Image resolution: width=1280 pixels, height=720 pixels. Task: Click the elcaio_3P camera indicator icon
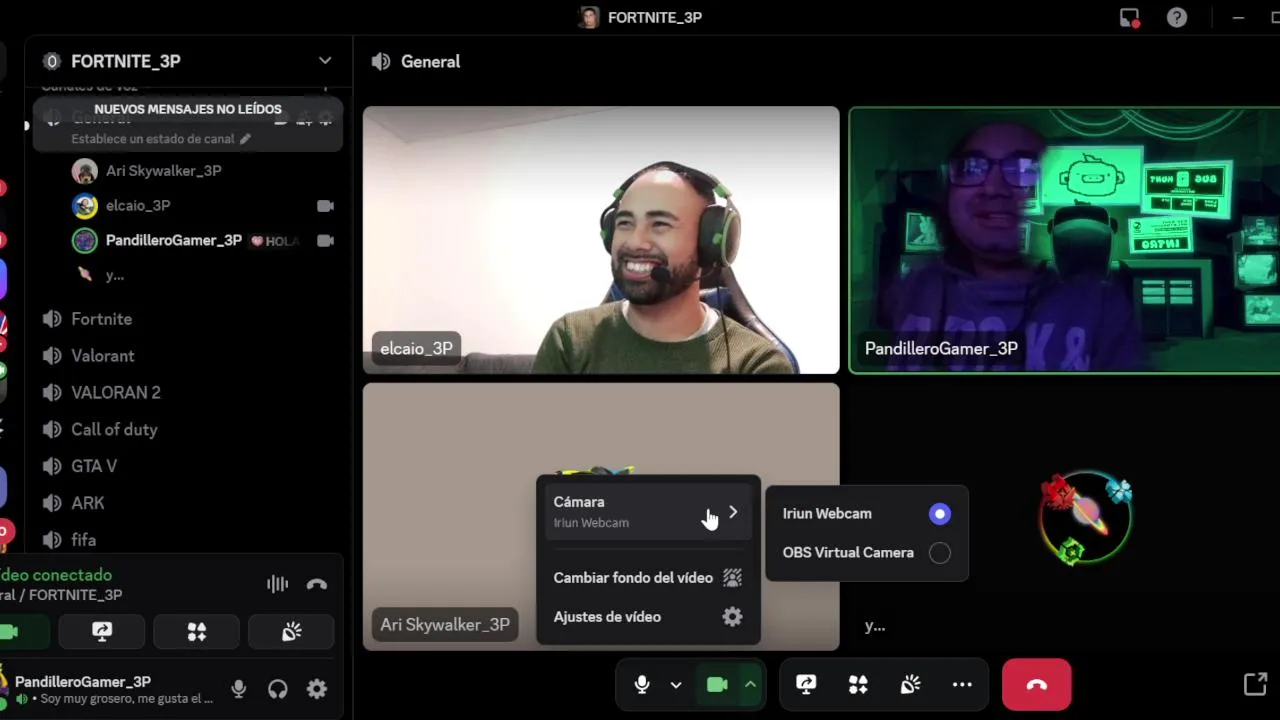[325, 206]
